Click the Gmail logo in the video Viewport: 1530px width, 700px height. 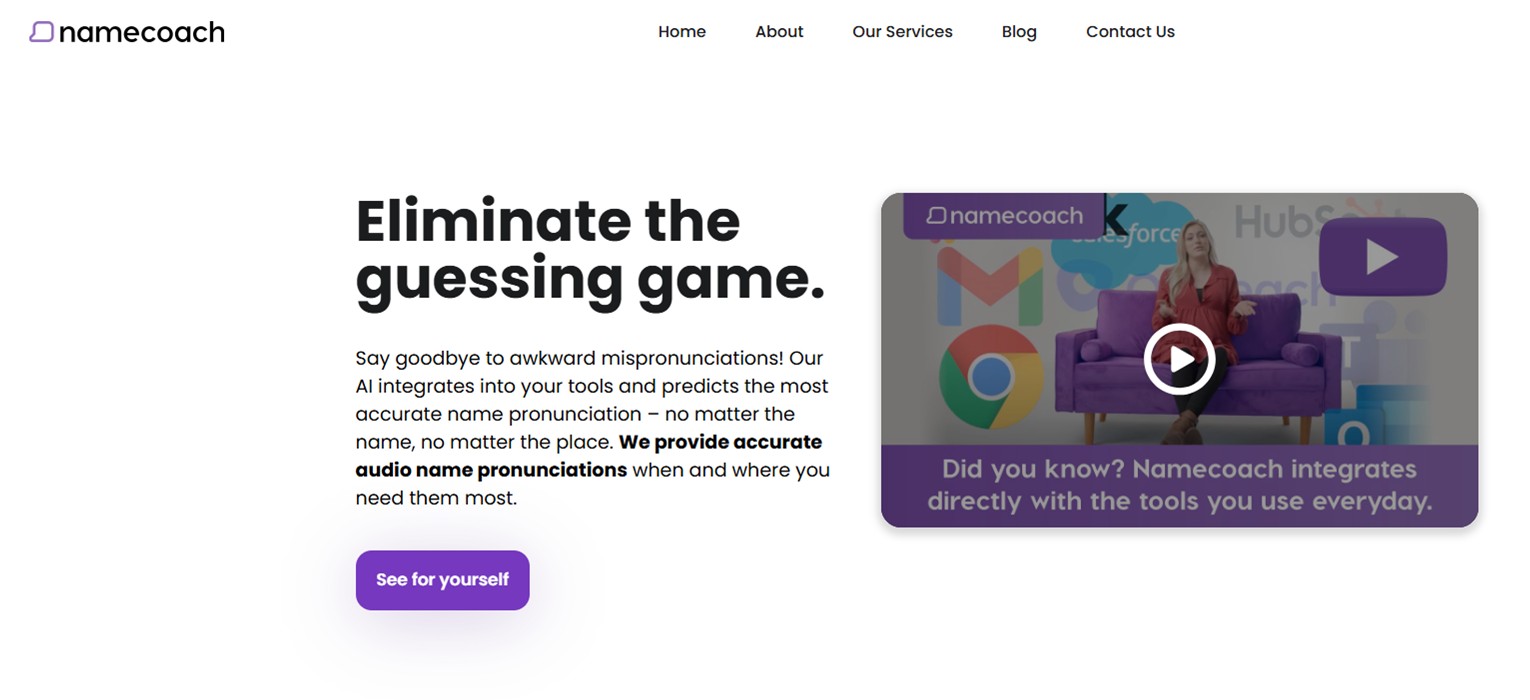990,285
